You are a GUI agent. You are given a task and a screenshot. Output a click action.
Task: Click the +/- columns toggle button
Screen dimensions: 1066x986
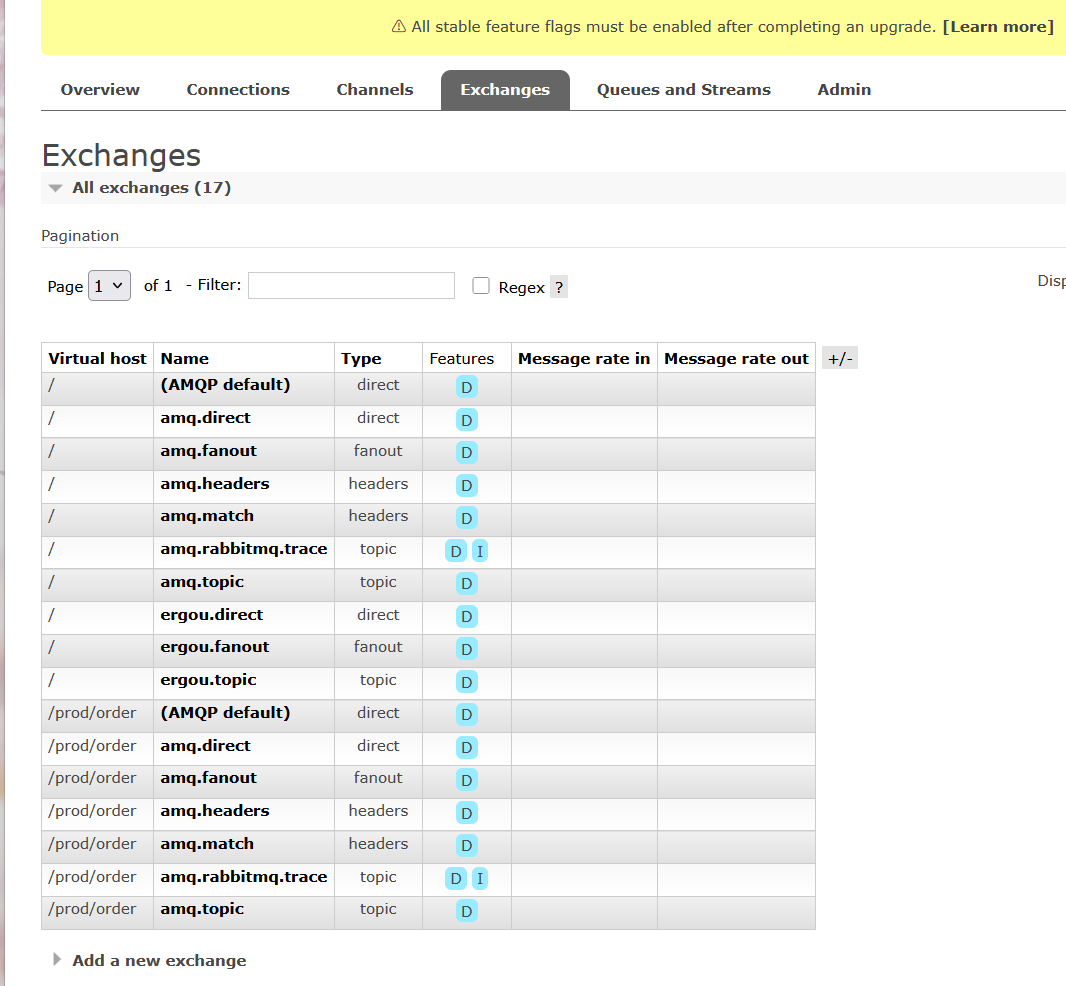pos(839,358)
